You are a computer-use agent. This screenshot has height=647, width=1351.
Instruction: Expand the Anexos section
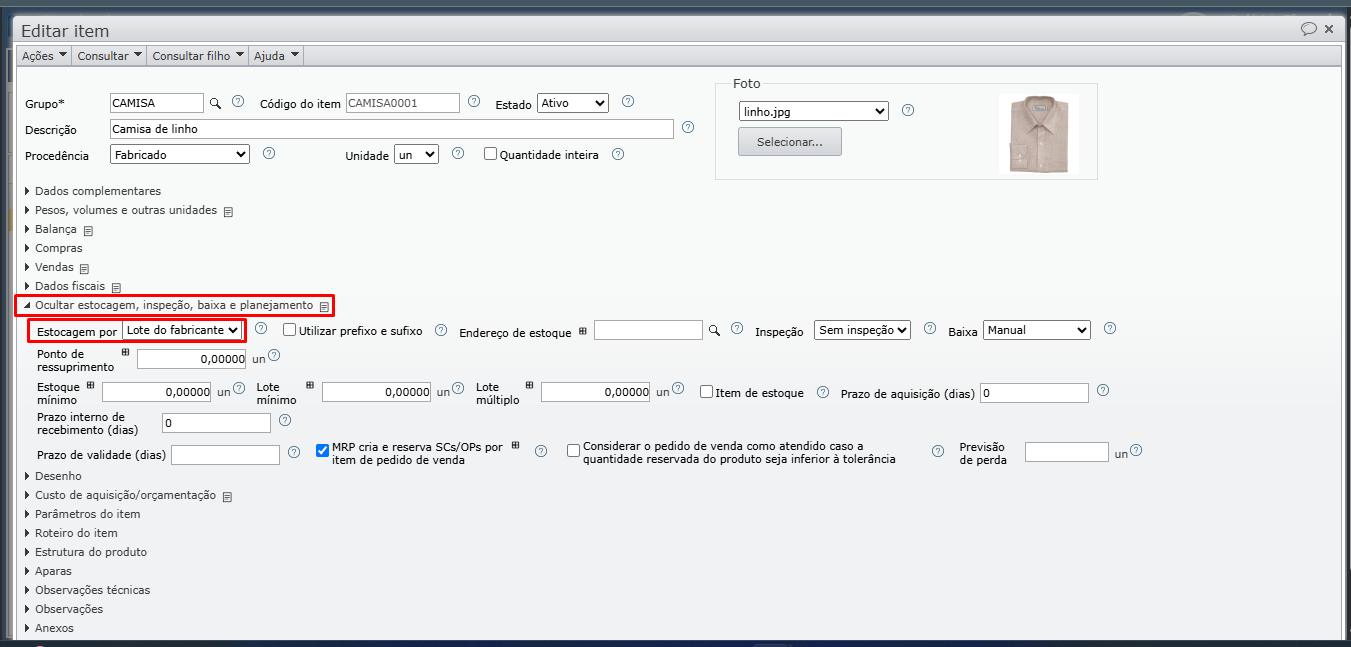49,628
